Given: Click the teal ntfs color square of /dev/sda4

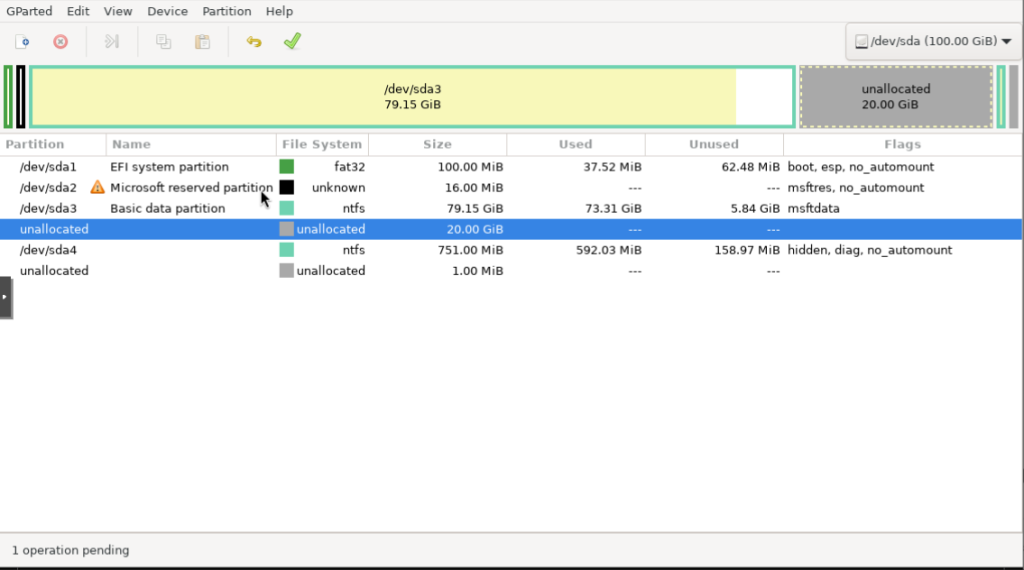Looking at the screenshot, I should tap(286, 249).
